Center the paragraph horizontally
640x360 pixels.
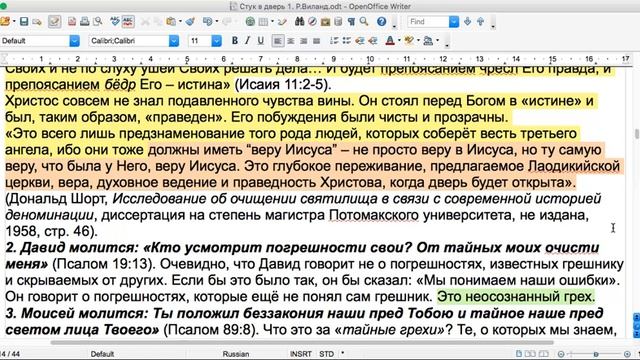[x=291, y=41]
